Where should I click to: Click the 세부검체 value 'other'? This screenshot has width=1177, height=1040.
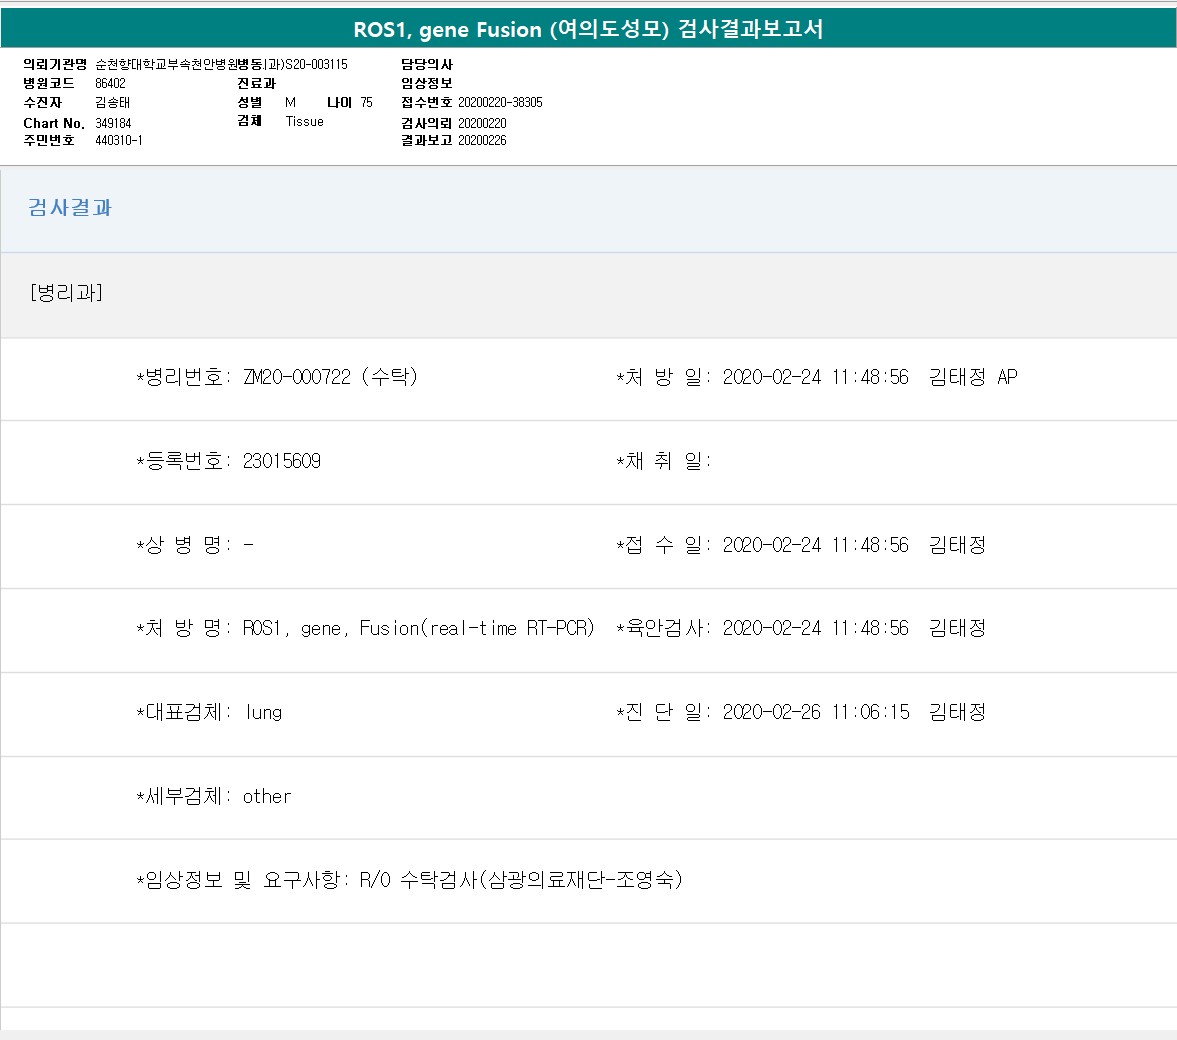coord(266,797)
